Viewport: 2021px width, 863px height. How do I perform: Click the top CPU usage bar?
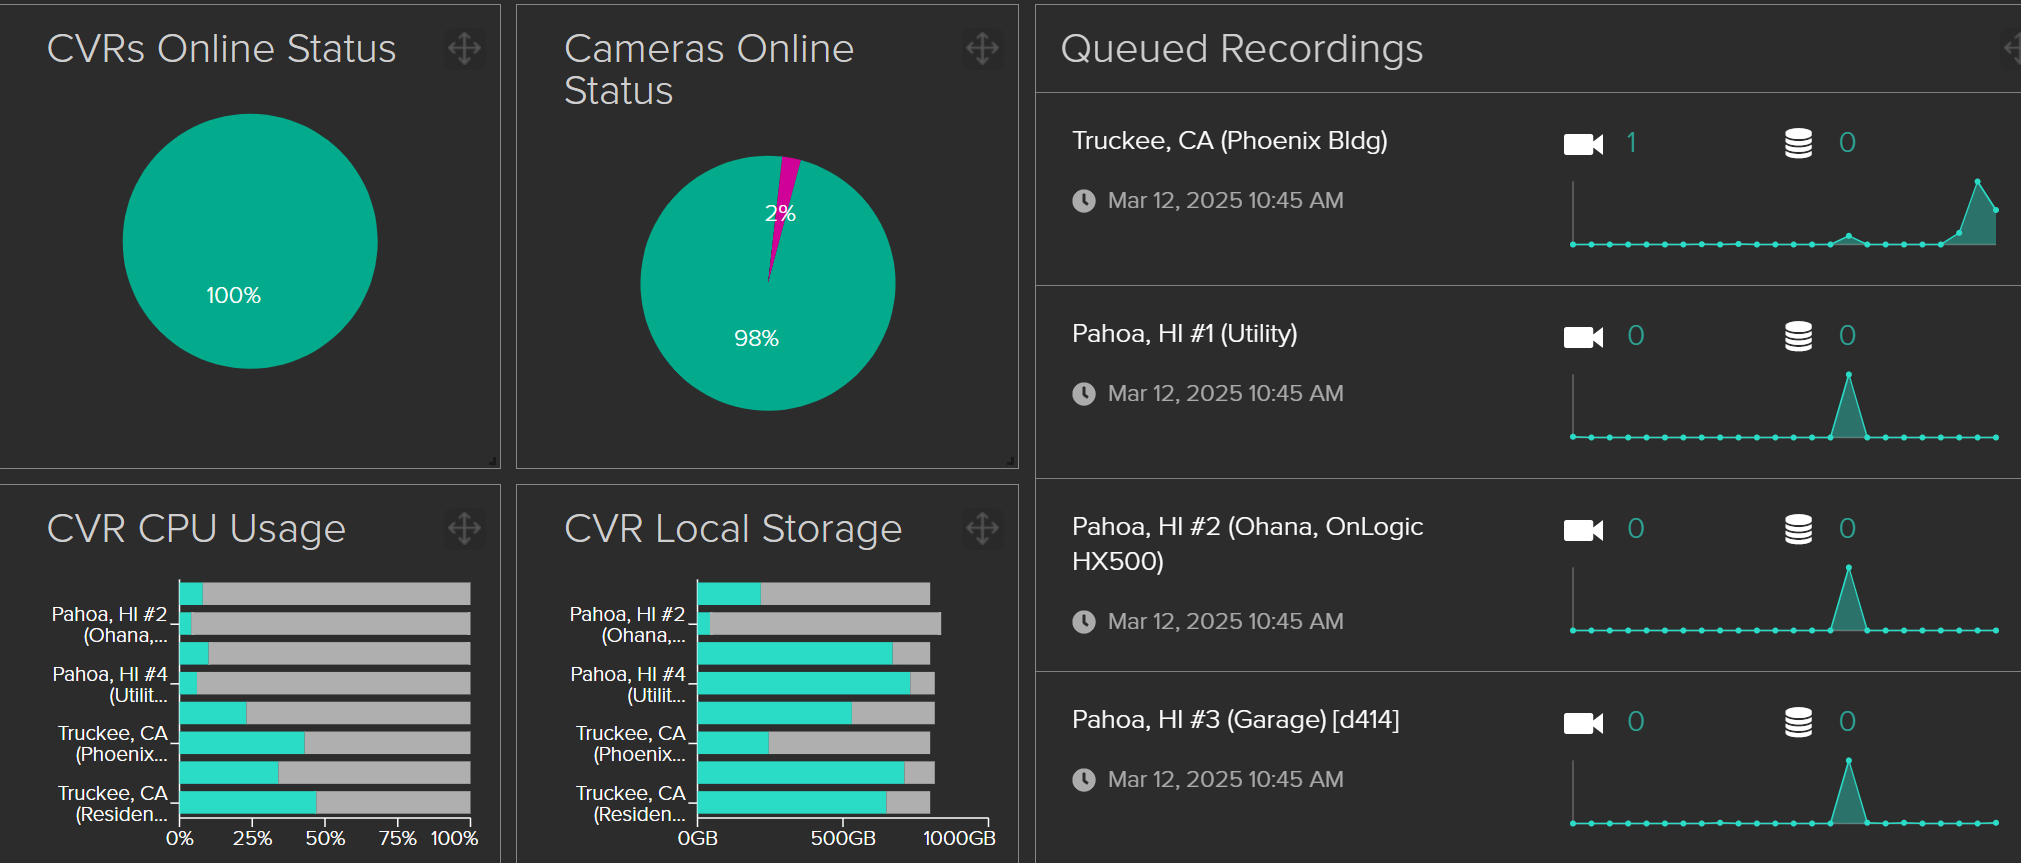coord(324,594)
